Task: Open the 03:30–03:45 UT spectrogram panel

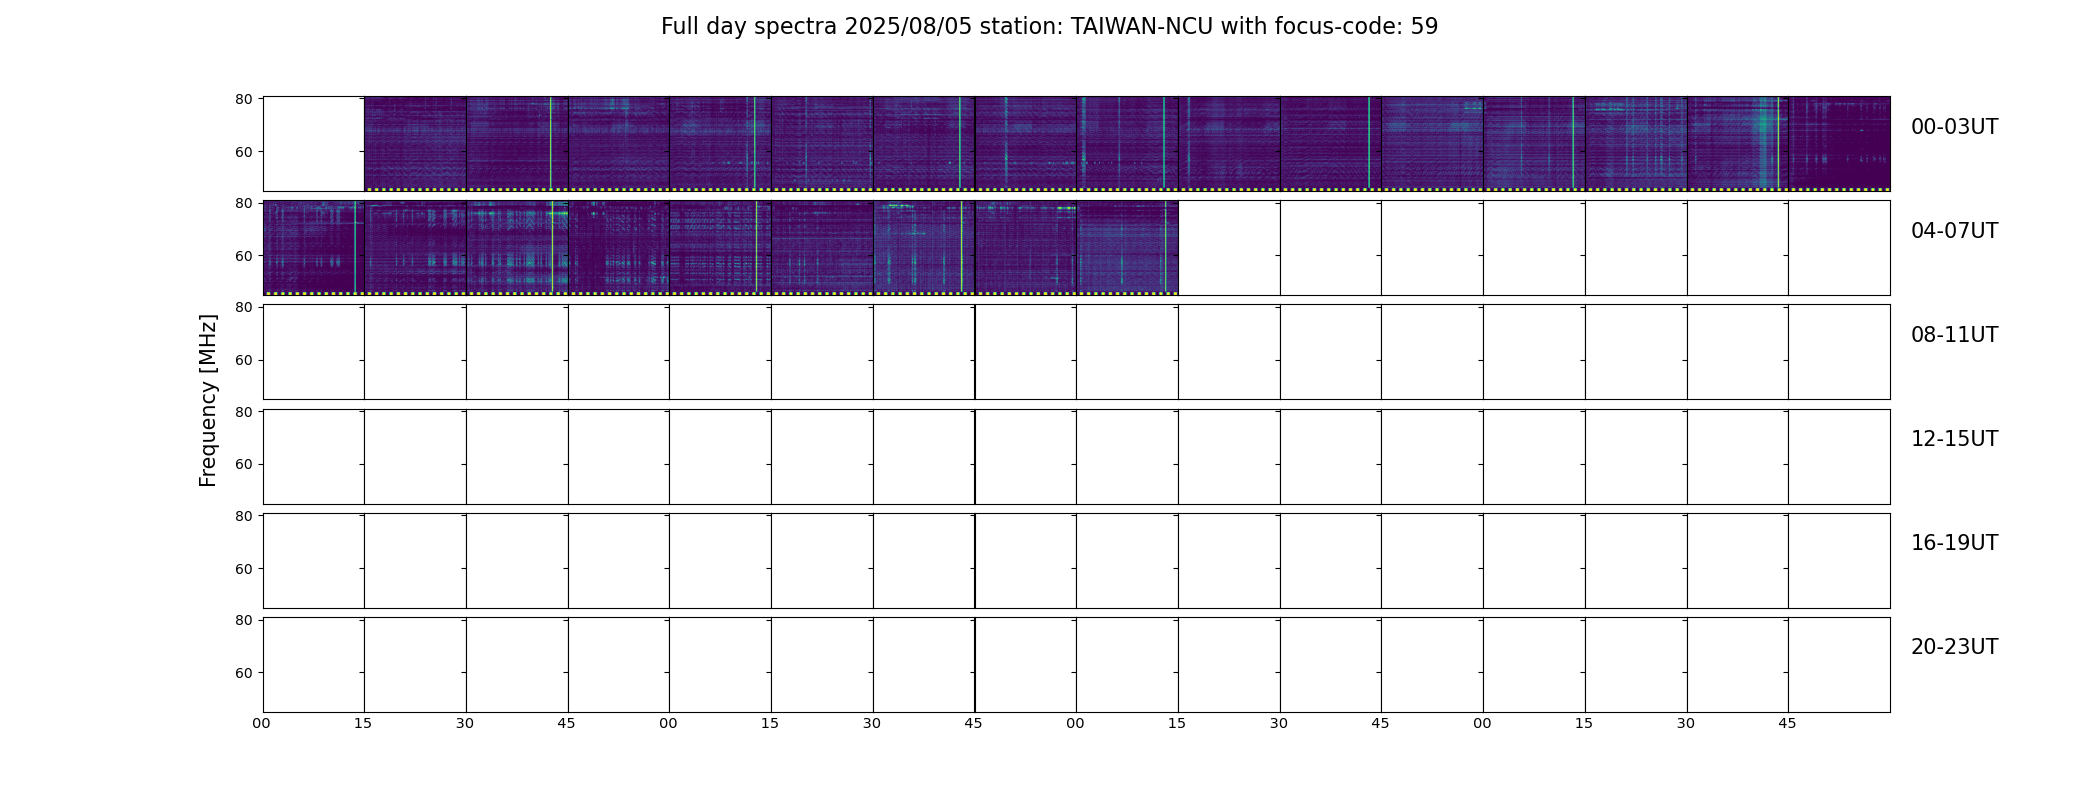Action: 1737,144
